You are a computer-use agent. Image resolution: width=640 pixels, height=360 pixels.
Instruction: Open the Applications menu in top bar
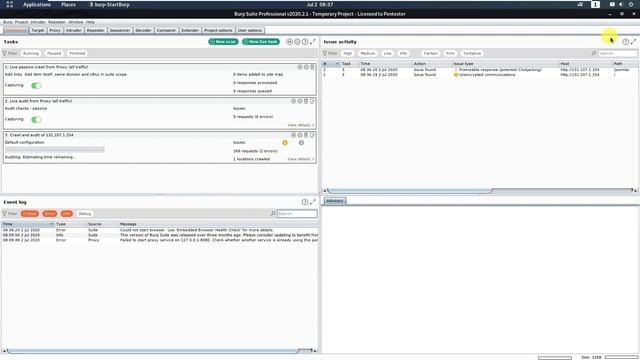click(37, 4)
